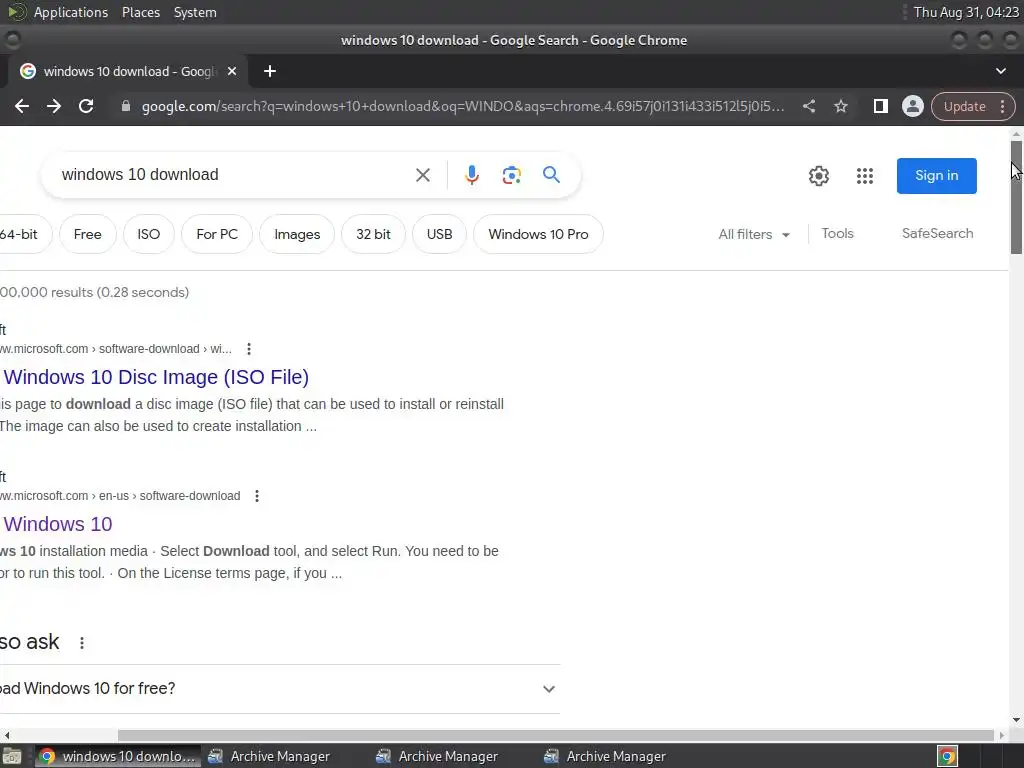Click the results count text
The width and height of the screenshot is (1024, 768).
click(95, 292)
